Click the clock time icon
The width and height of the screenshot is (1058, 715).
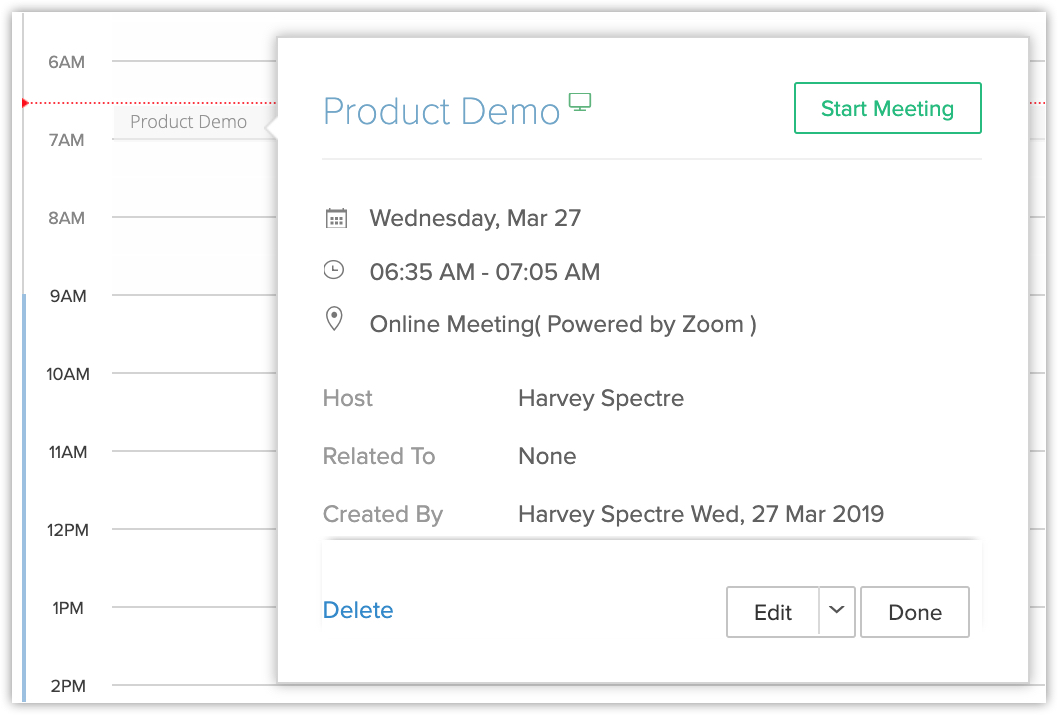pos(334,270)
